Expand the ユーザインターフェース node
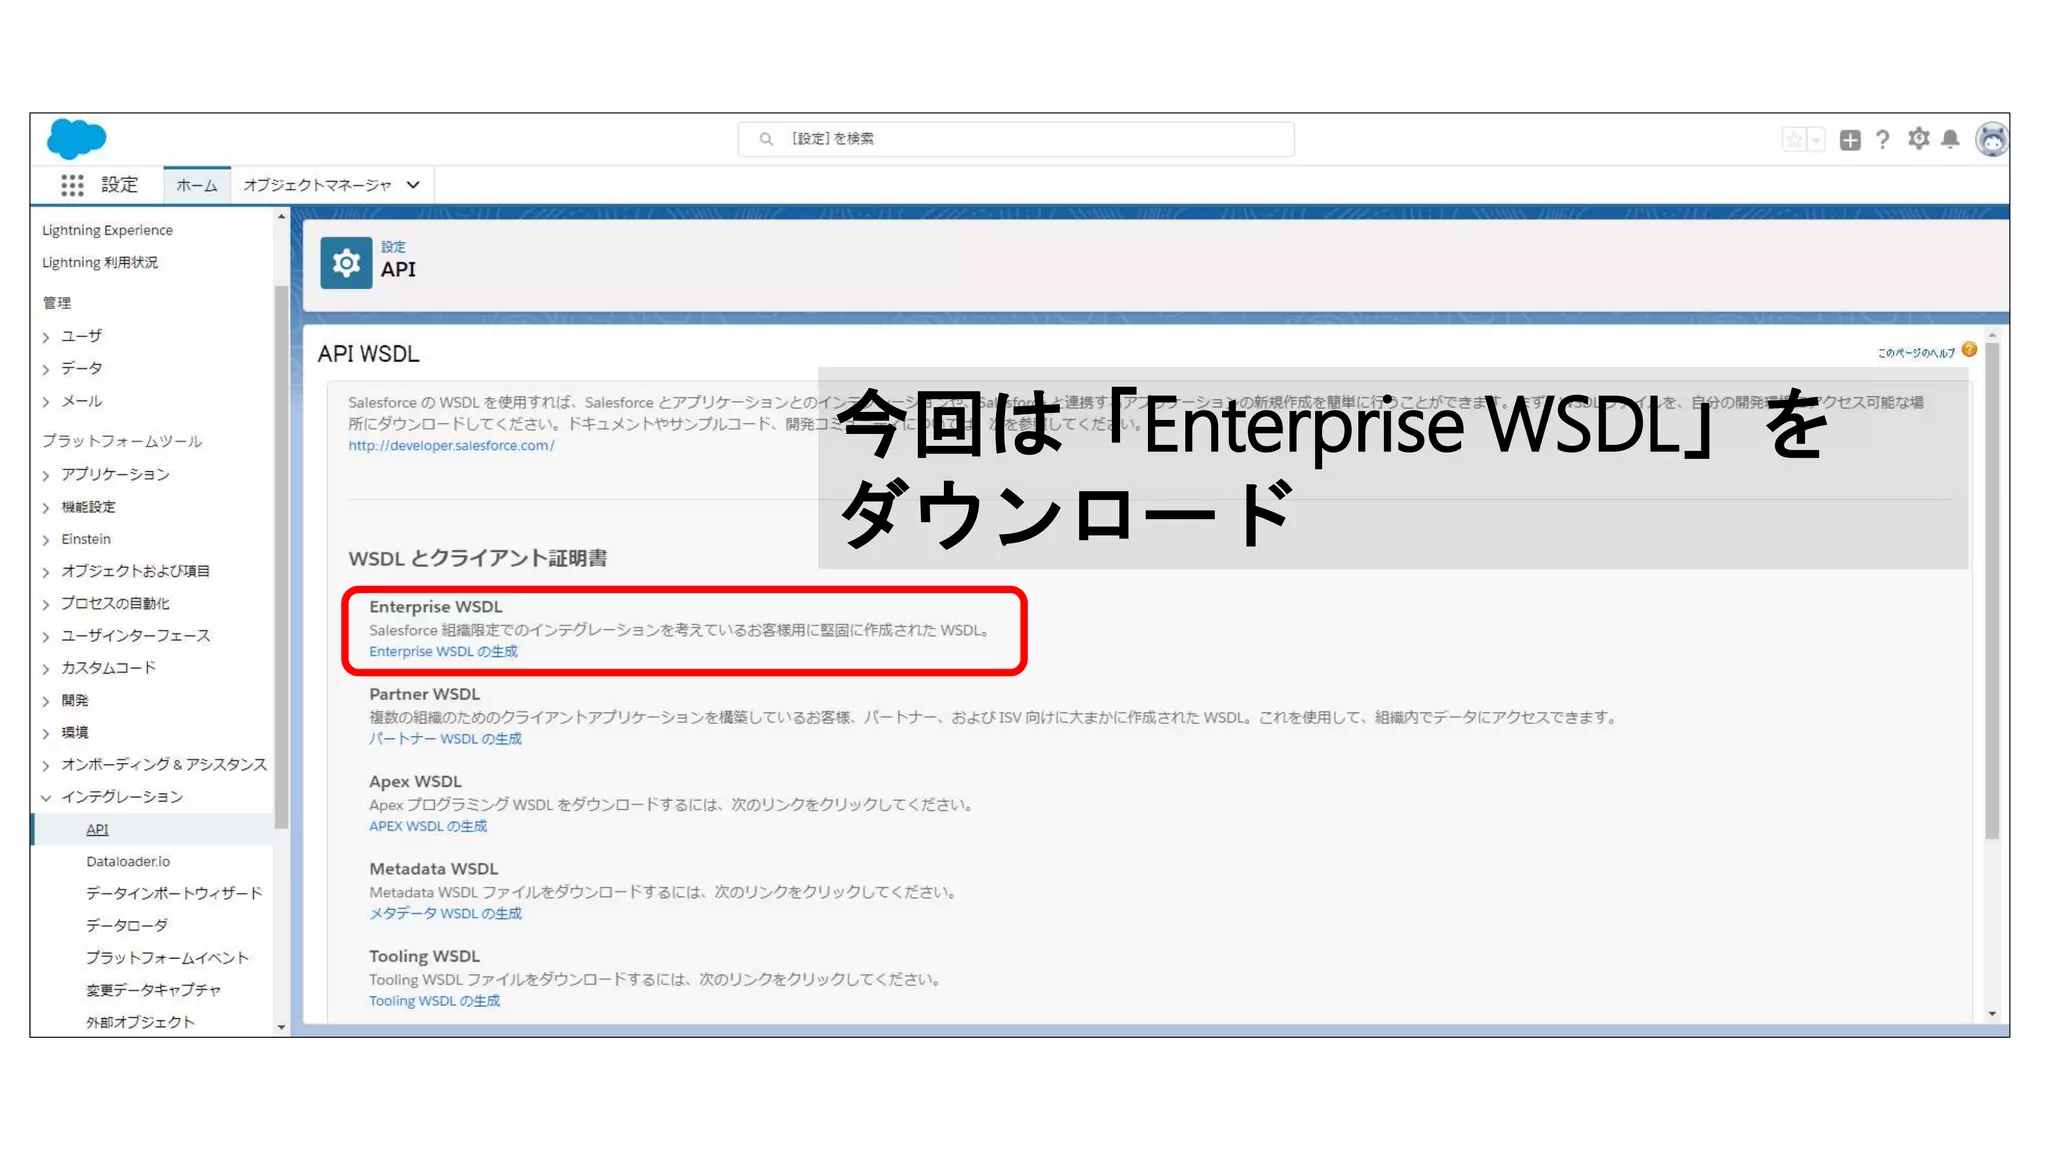Screen dimensions: 2048x1152 click(46, 636)
